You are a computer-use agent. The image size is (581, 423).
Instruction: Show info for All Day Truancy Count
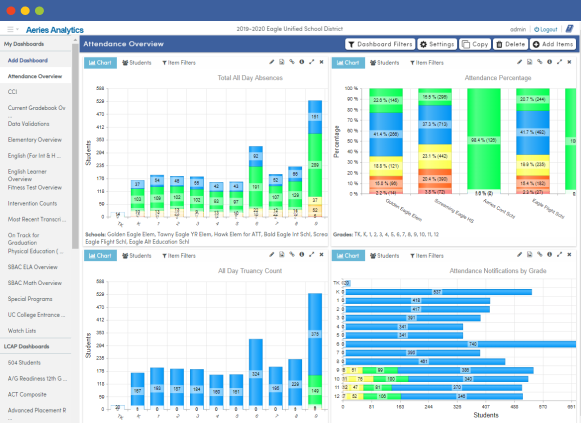tap(302, 254)
